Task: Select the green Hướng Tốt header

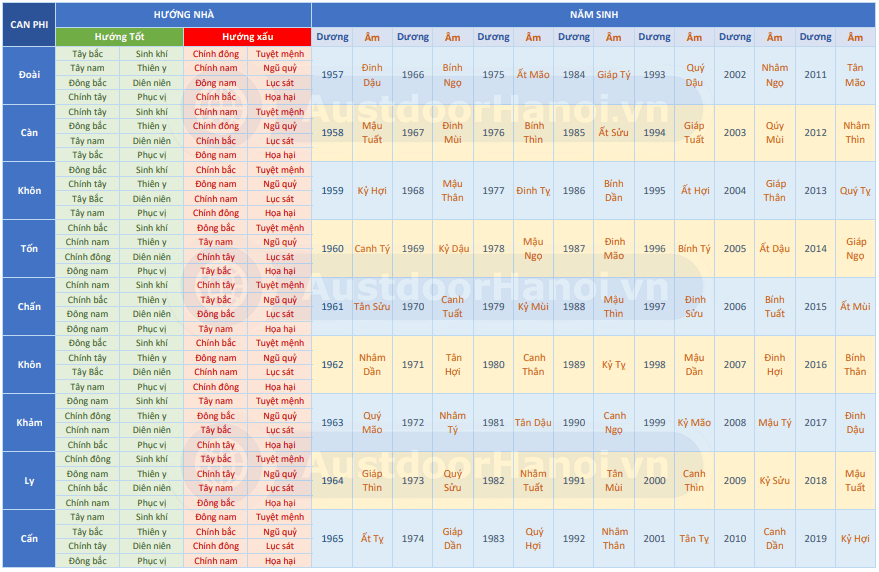Action: pyautogui.click(x=119, y=37)
